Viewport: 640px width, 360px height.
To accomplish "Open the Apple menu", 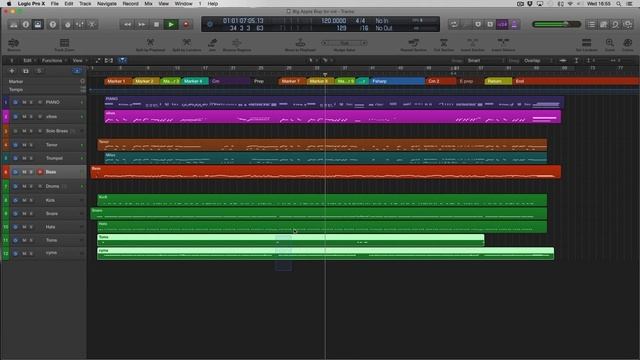I will coord(9,4).
